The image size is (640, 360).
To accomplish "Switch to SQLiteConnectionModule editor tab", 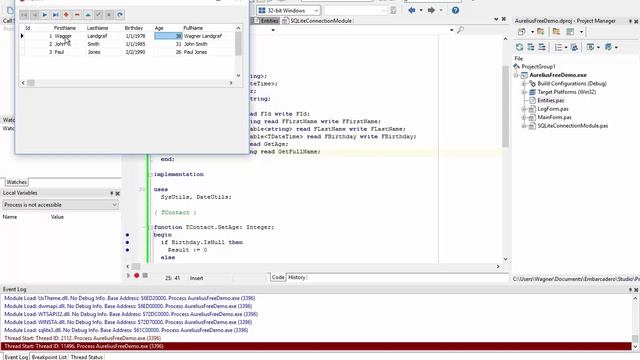I will [x=317, y=21].
